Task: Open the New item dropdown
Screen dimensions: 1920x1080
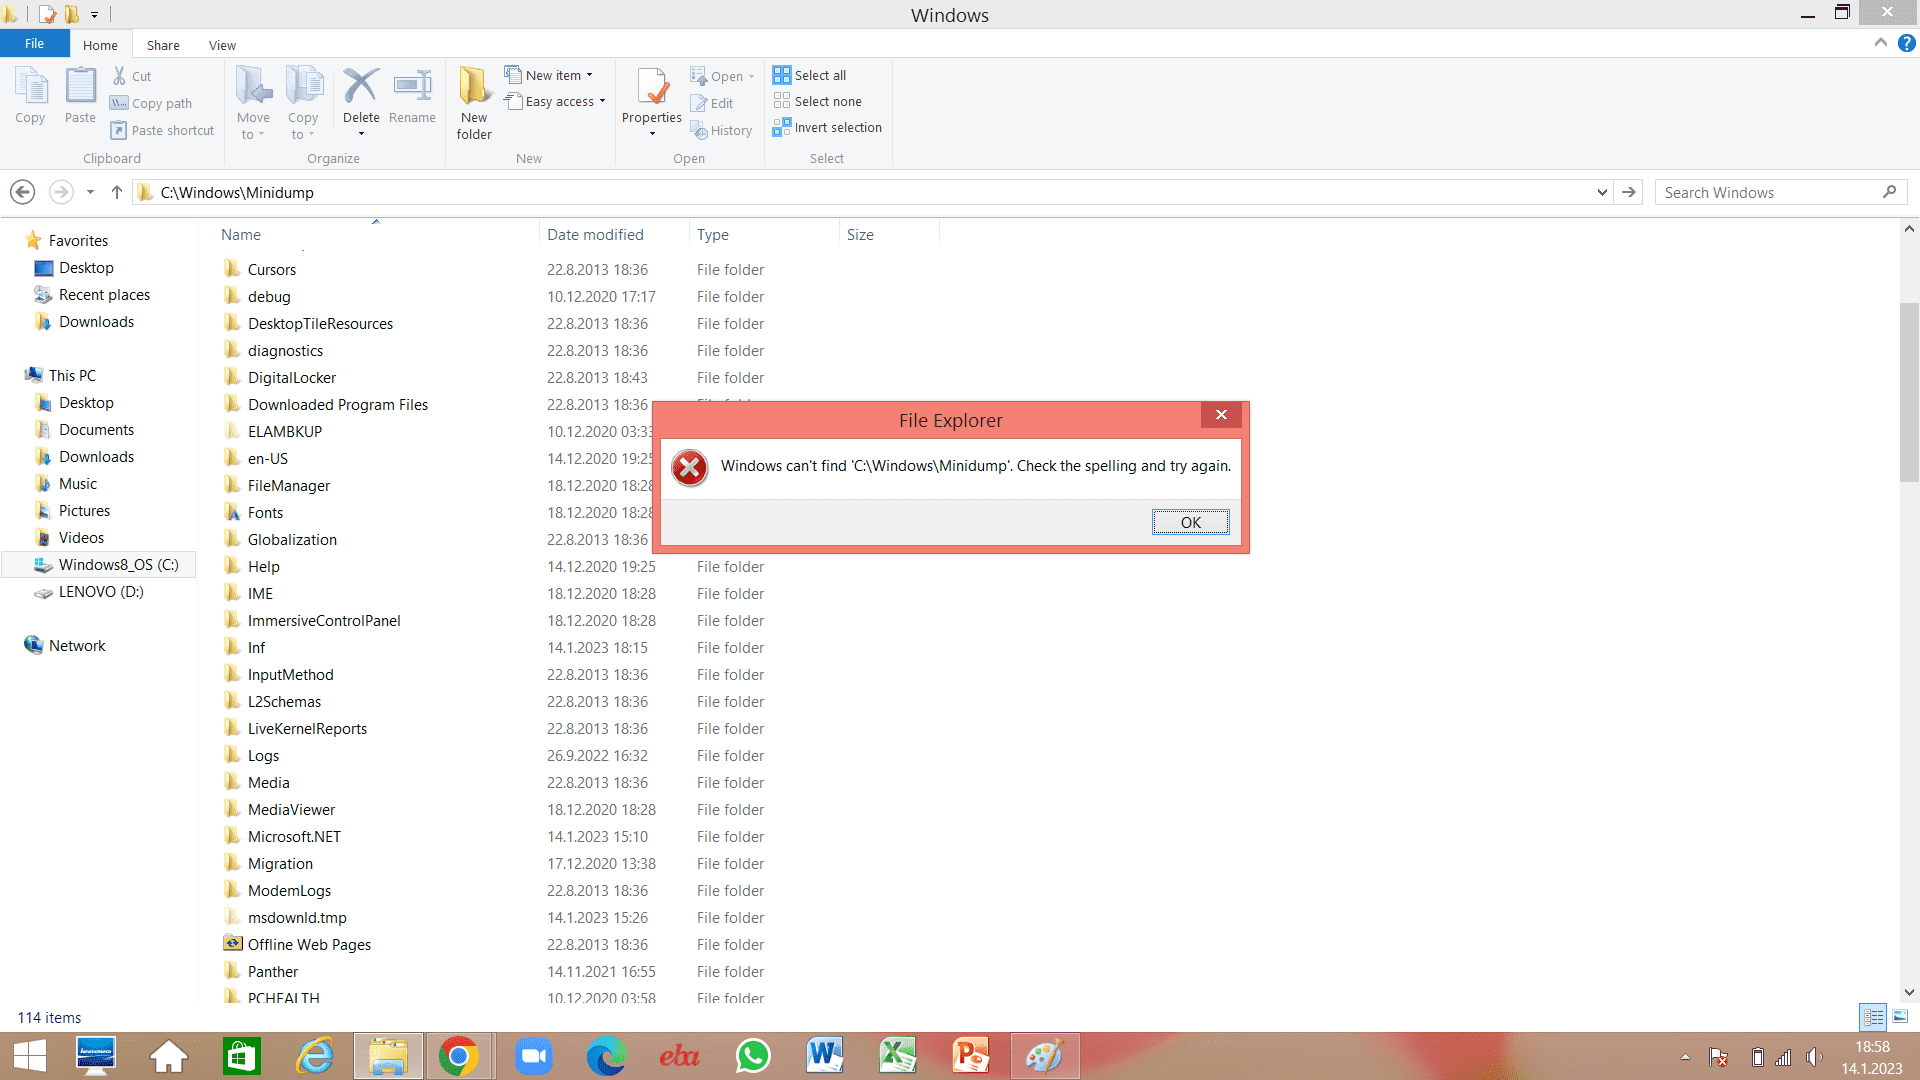Action: point(550,75)
